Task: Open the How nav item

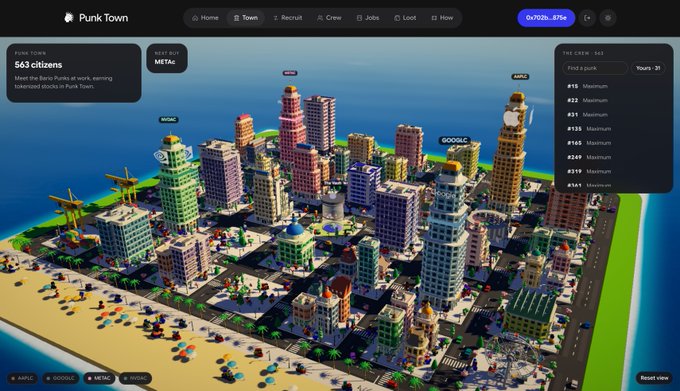Action: [442, 18]
